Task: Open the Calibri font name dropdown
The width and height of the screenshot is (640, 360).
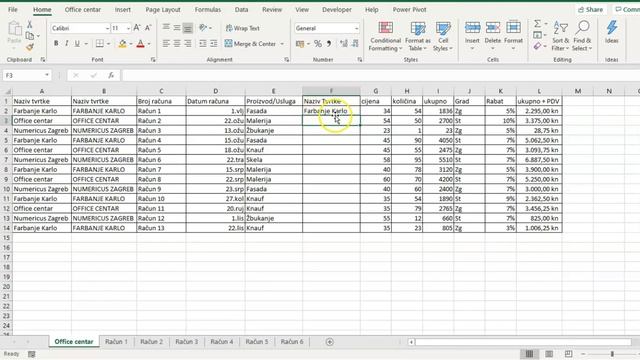Action: coord(107,28)
